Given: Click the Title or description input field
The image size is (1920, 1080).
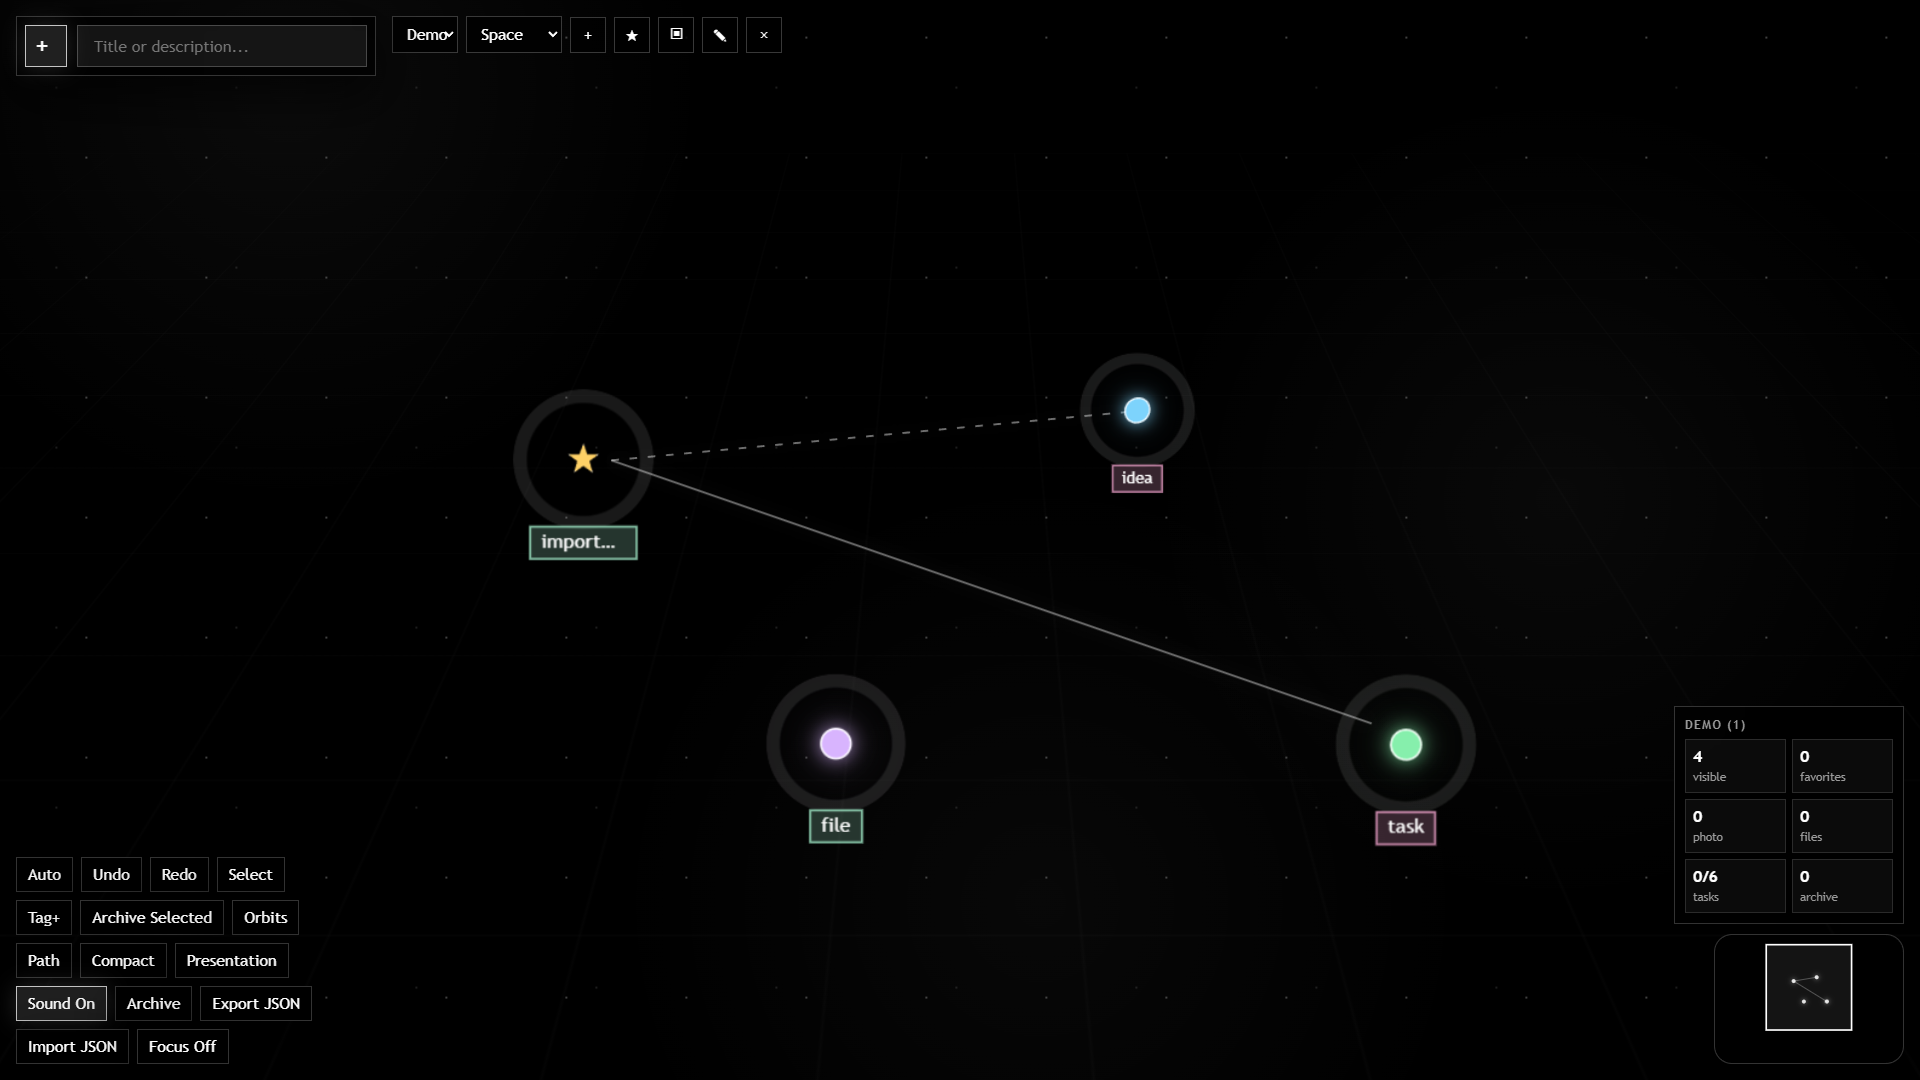Looking at the screenshot, I should 222,46.
